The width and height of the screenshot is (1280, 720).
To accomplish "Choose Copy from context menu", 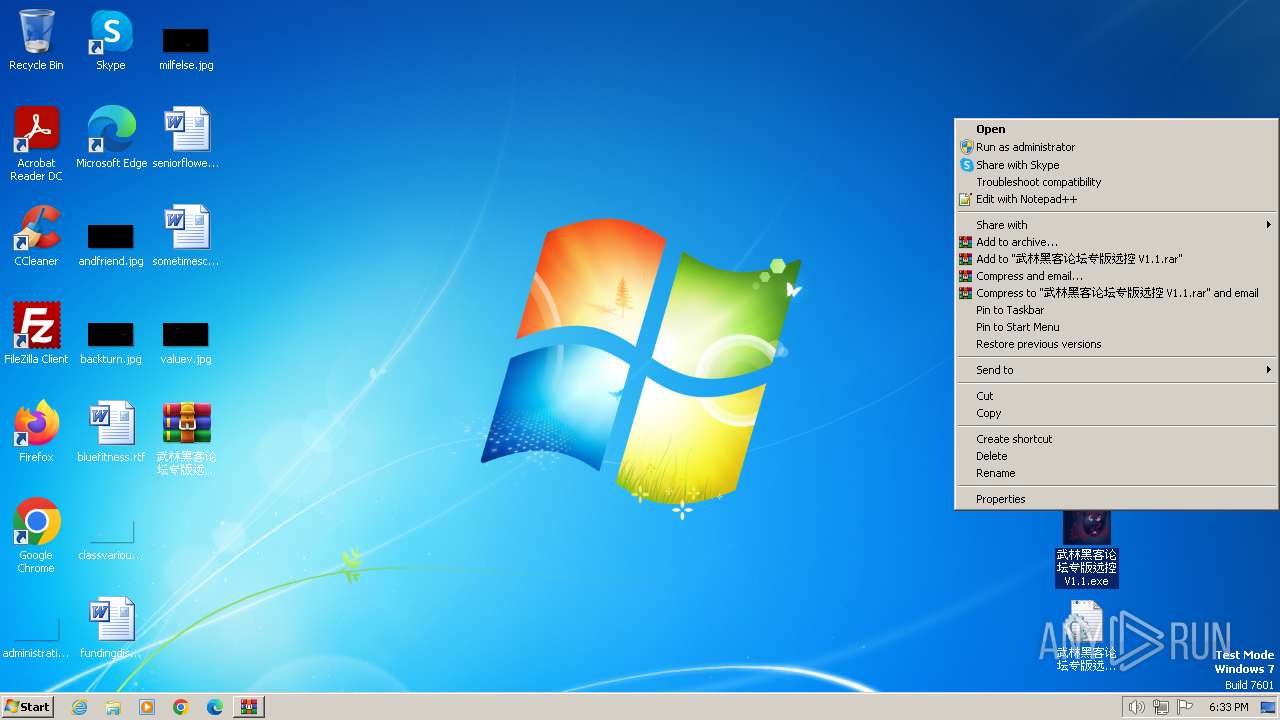I will (1116, 413).
